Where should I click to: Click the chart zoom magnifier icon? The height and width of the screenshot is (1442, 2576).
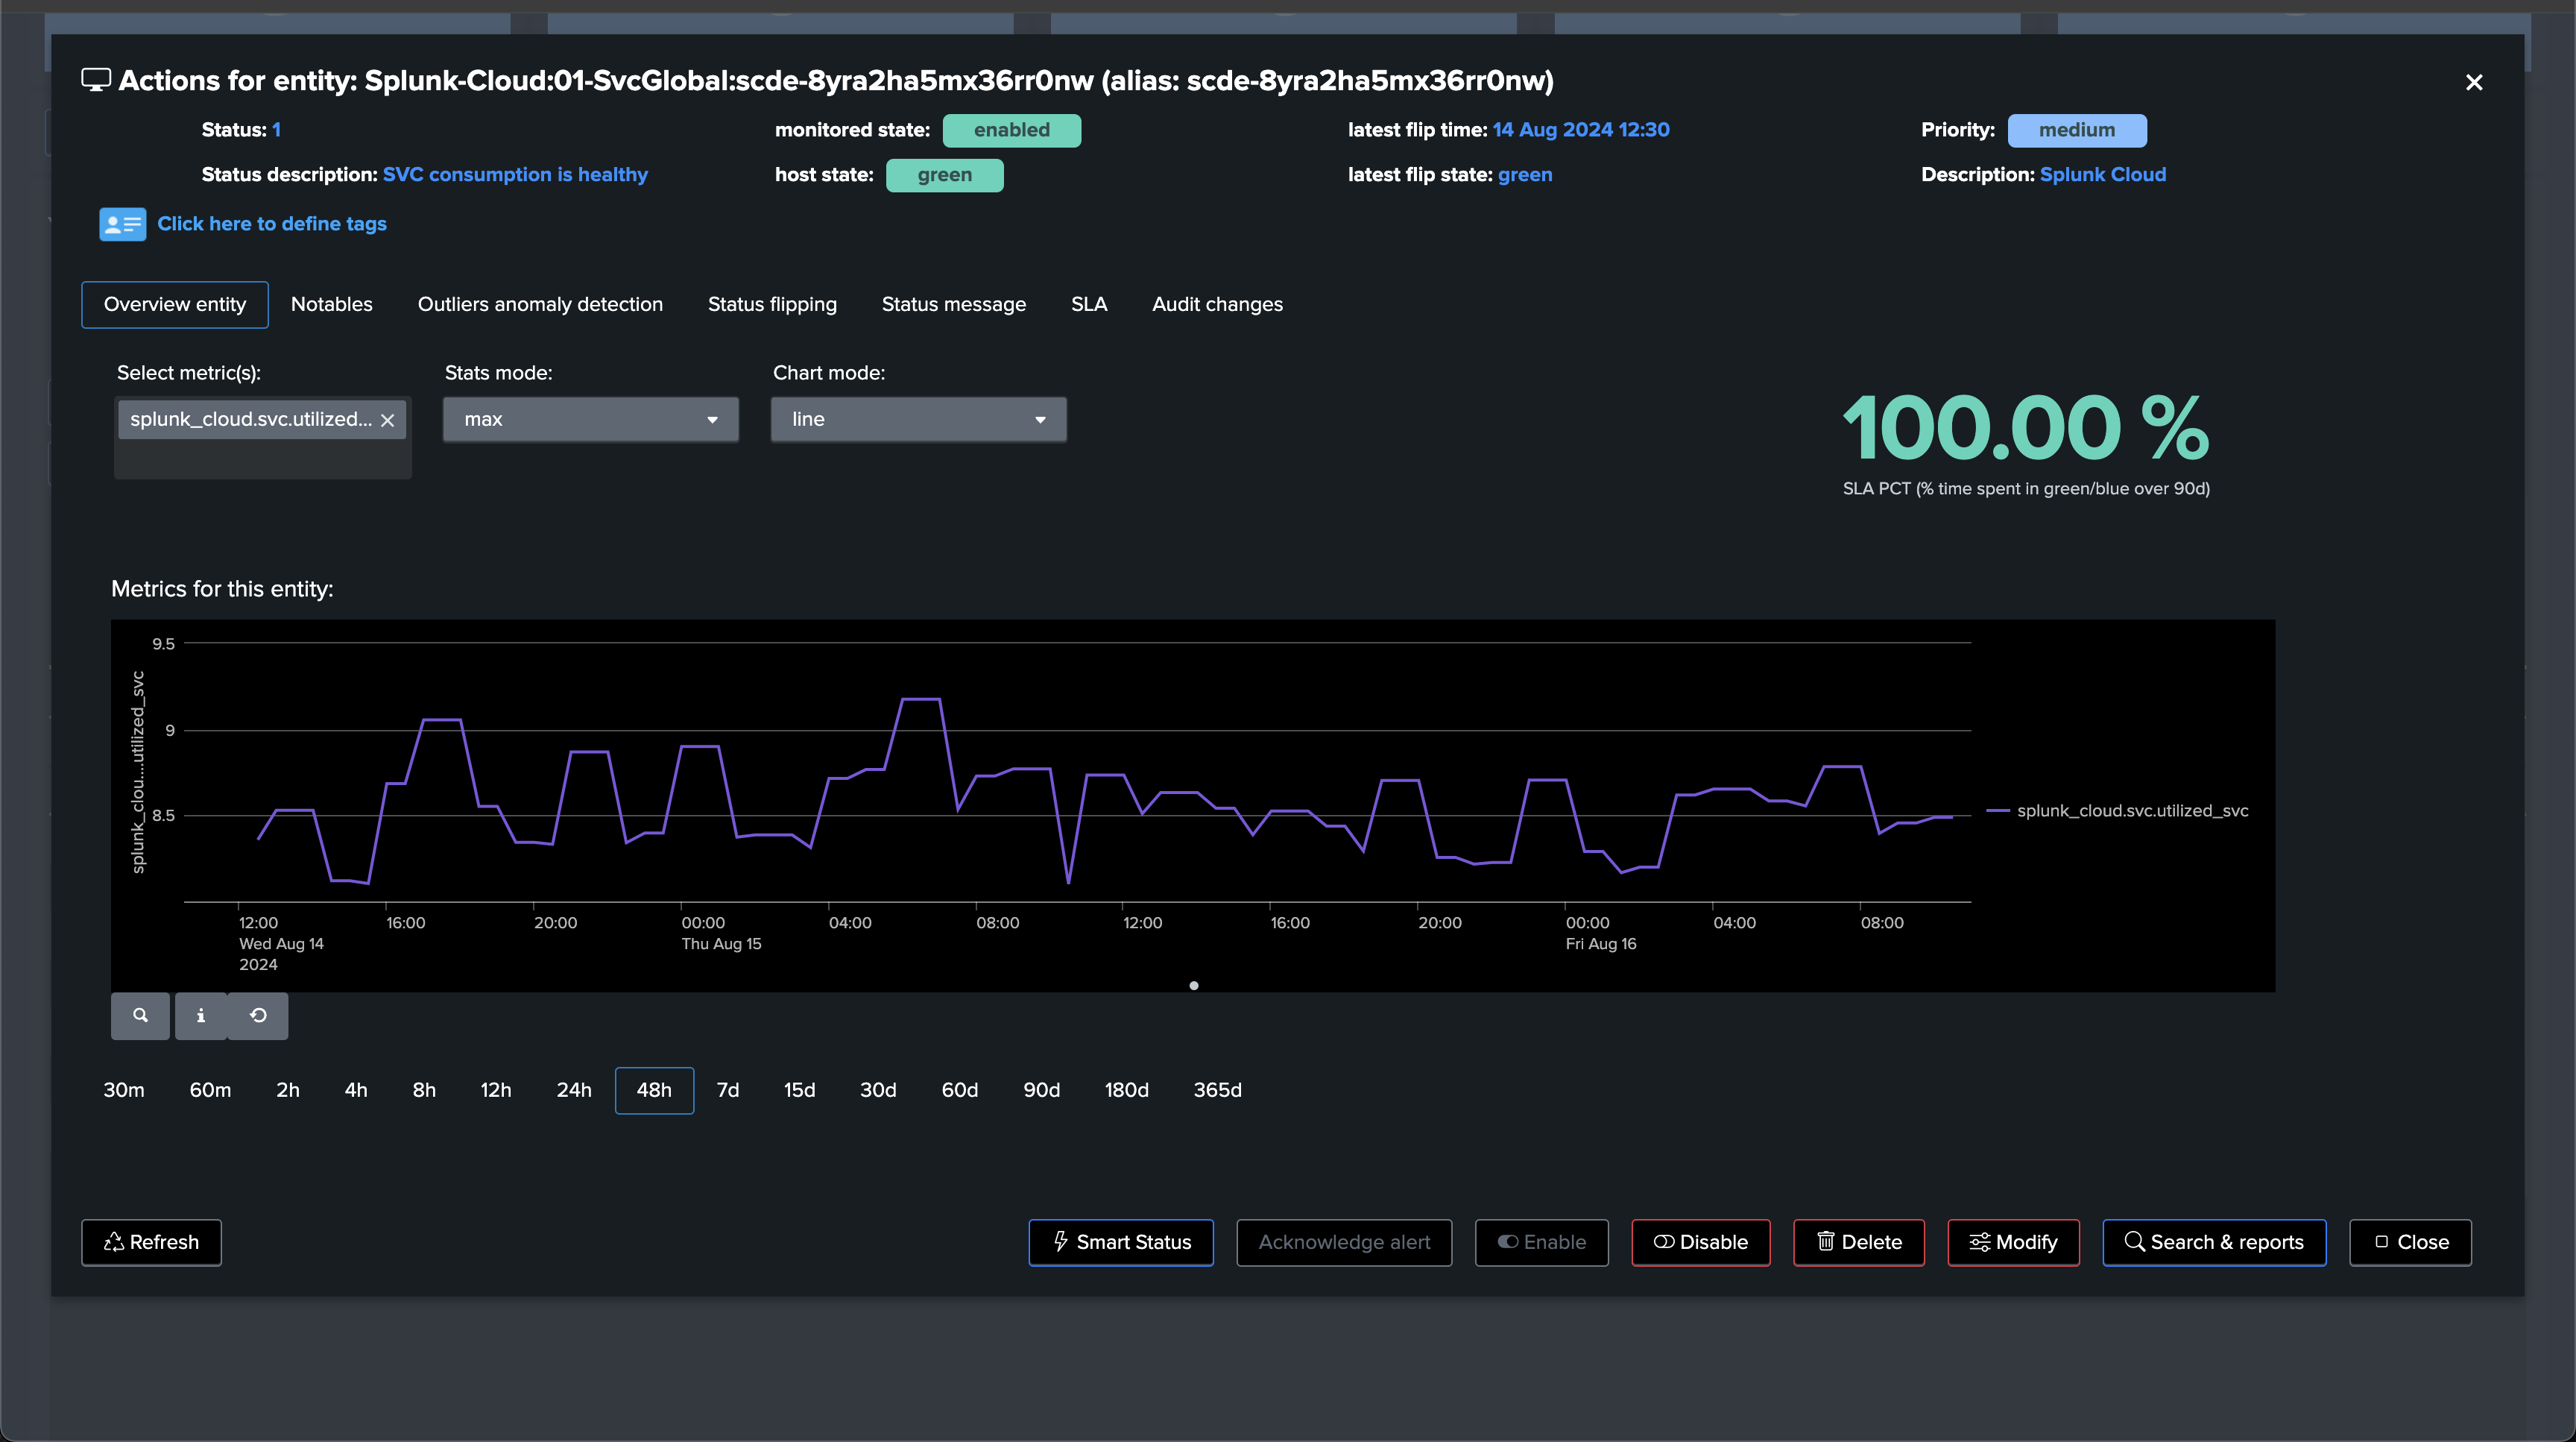(x=140, y=1015)
